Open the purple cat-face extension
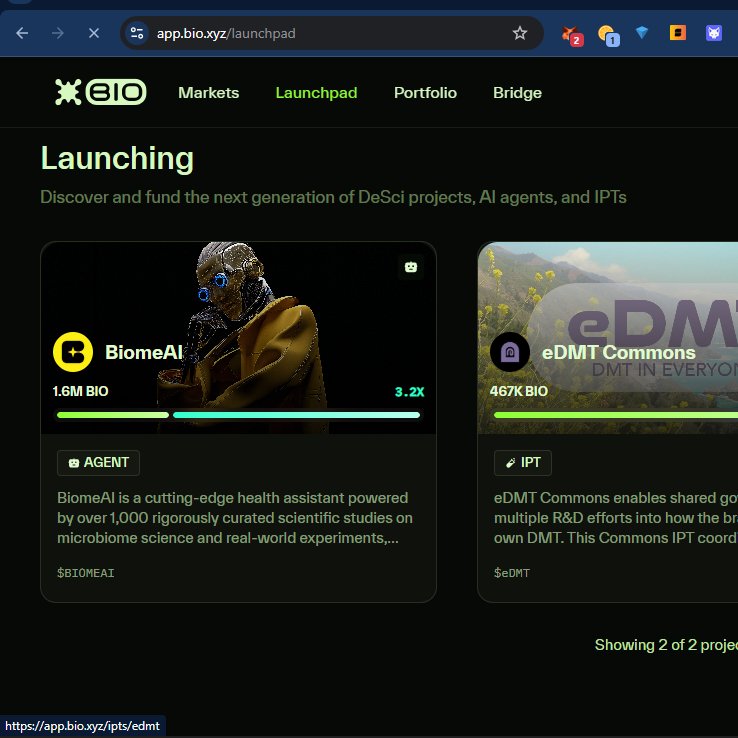The height and width of the screenshot is (738, 738). [x=714, y=33]
